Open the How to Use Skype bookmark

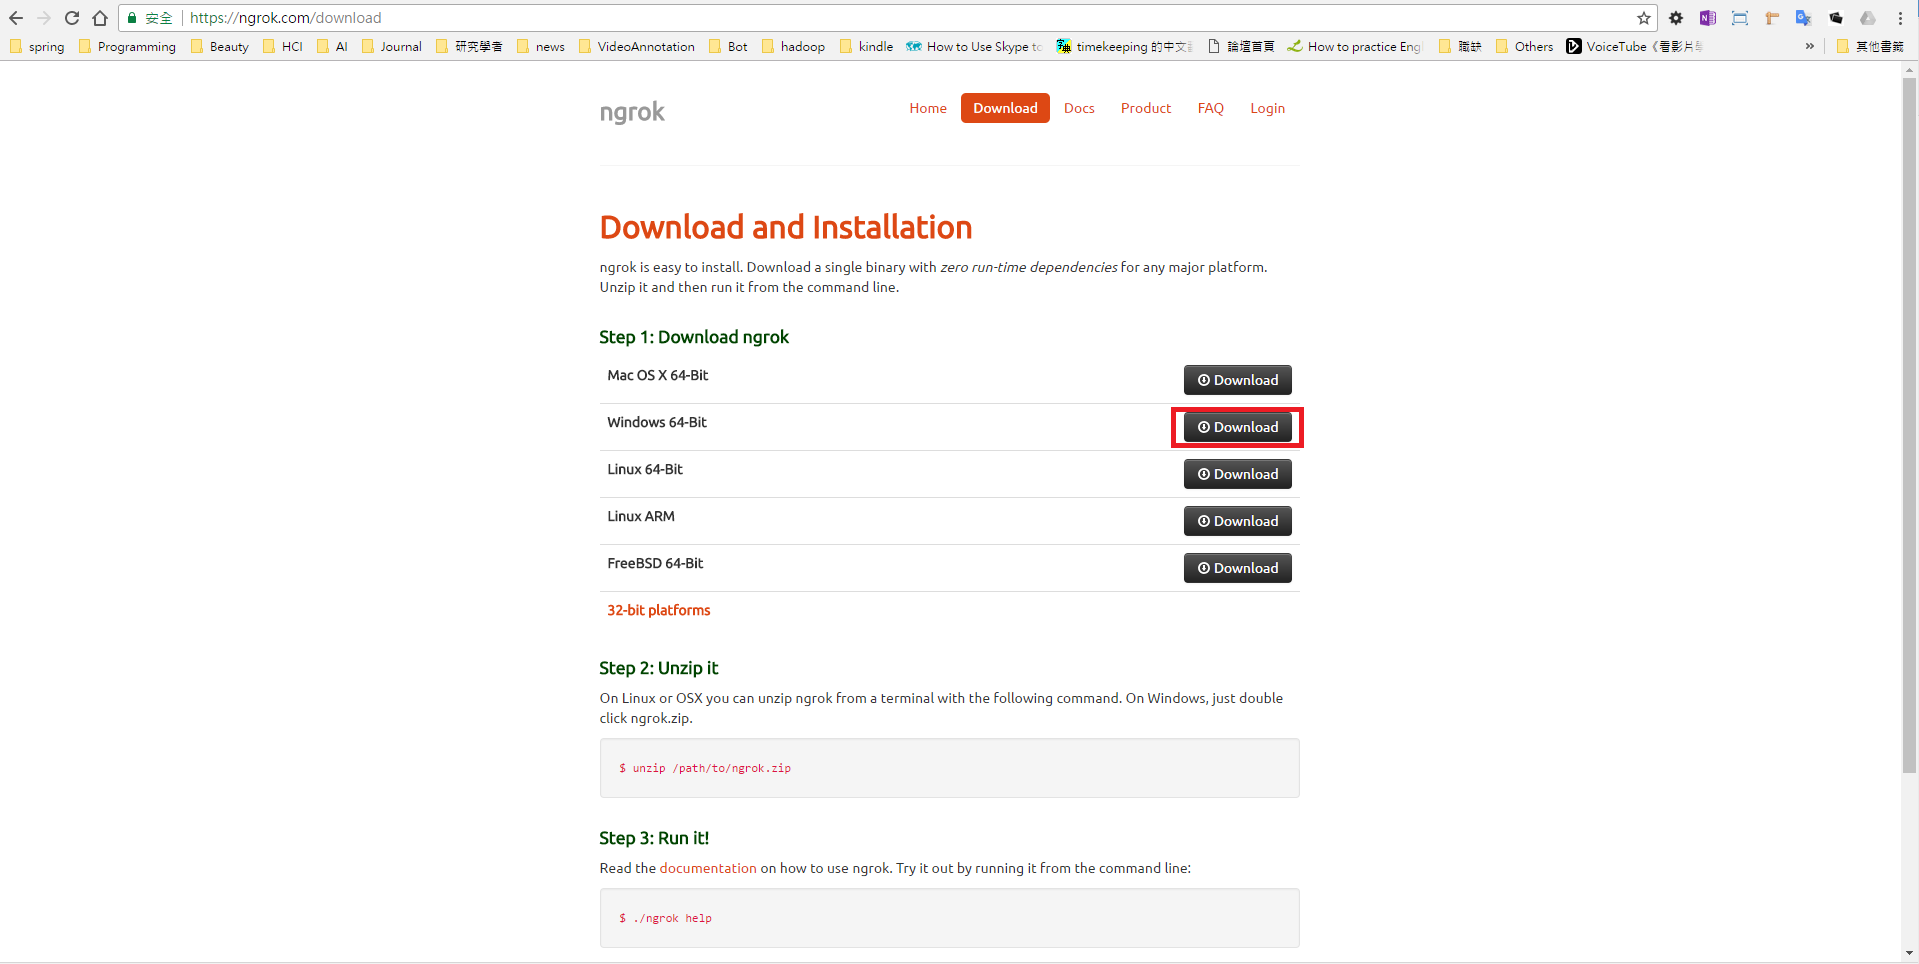[974, 46]
